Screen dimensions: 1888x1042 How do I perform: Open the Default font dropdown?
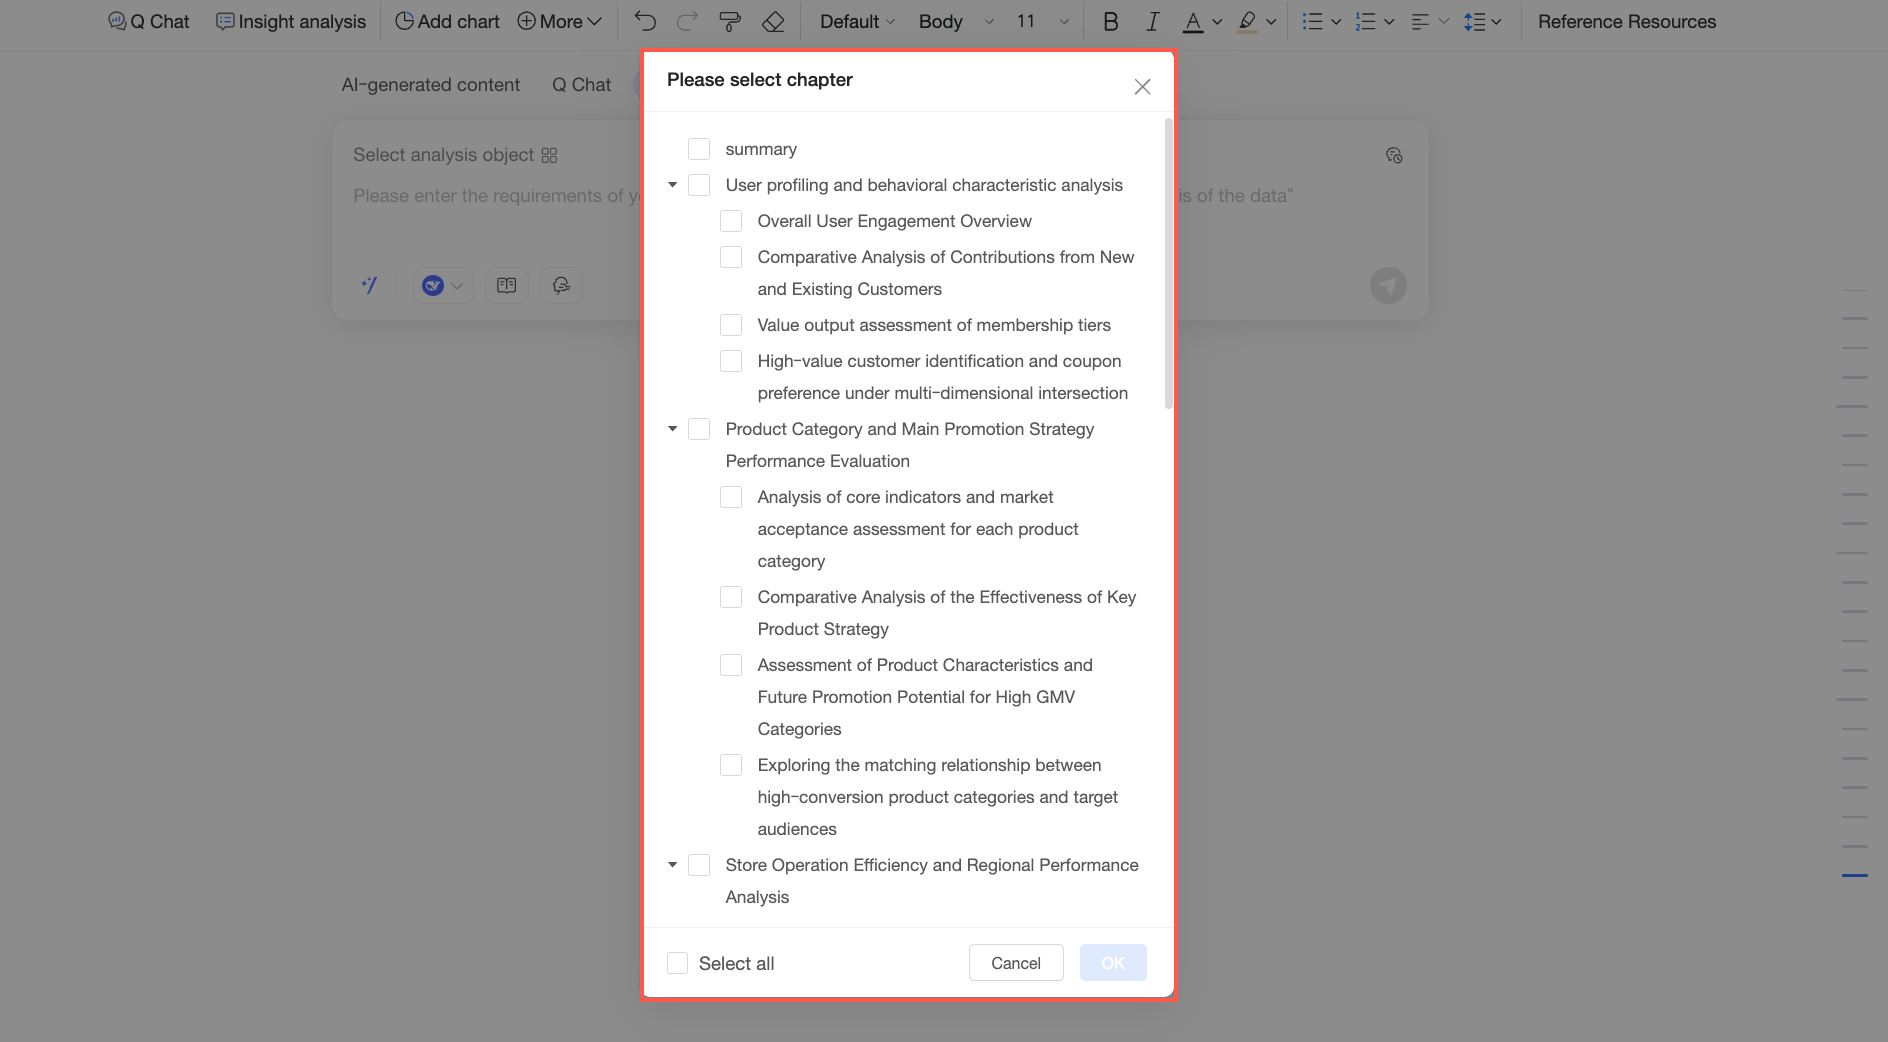(857, 22)
